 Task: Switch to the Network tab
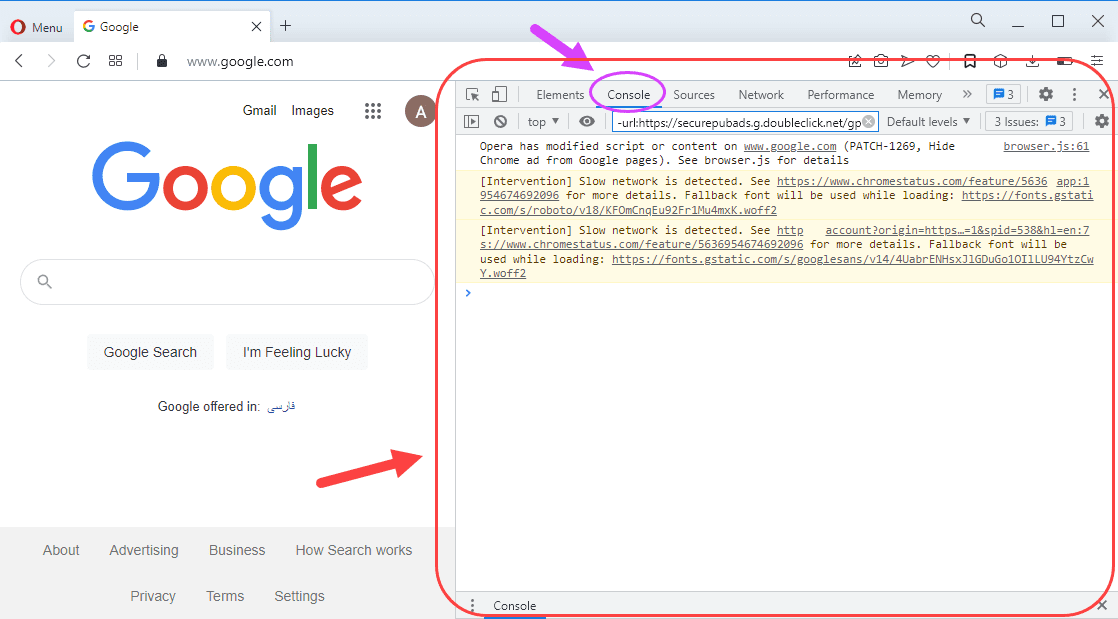point(761,95)
